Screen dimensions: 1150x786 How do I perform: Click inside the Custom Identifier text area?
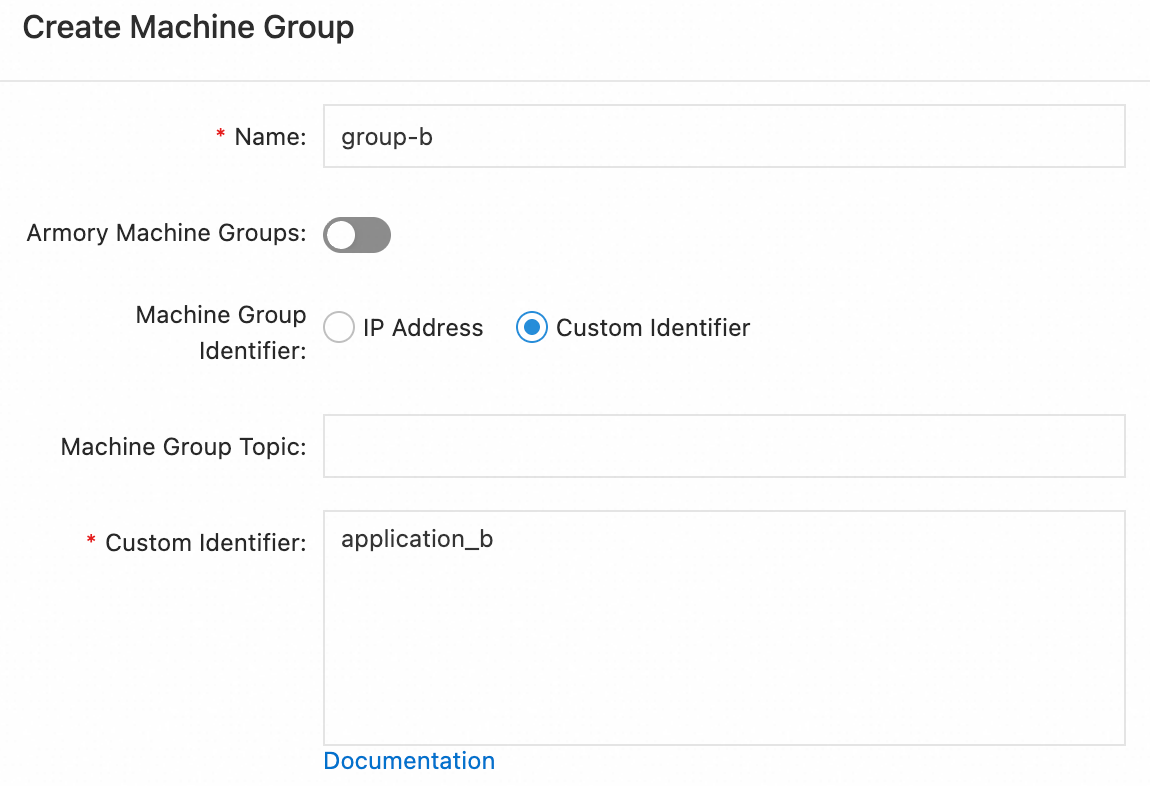[724, 640]
